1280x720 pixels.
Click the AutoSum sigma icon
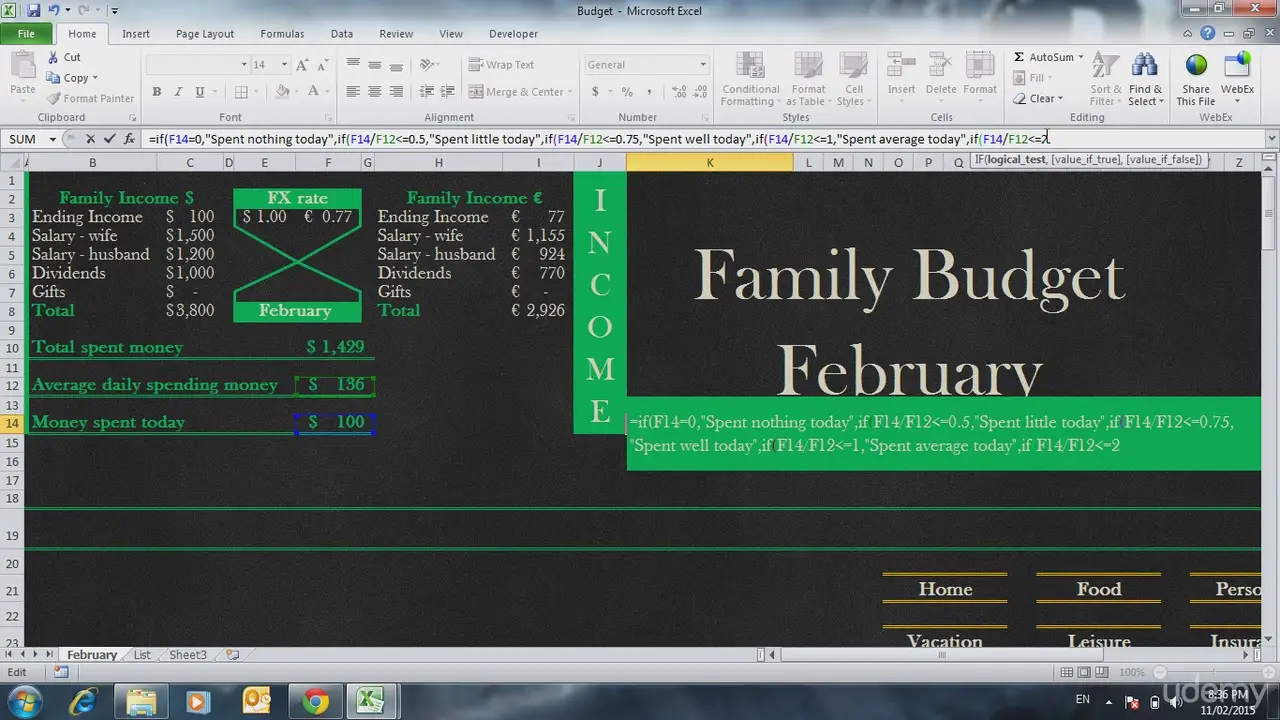pyautogui.click(x=1019, y=58)
